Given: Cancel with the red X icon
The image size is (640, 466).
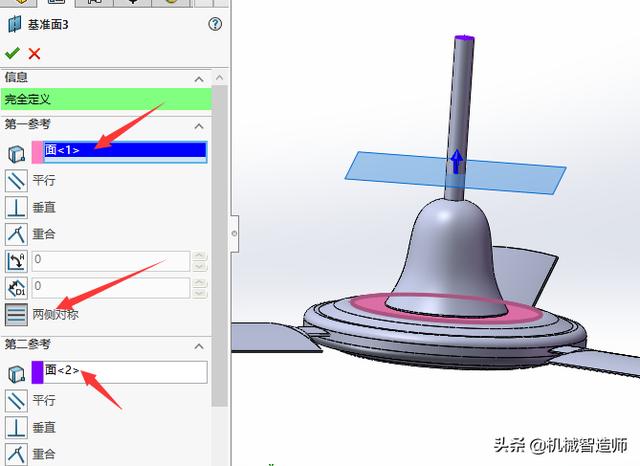Looking at the screenshot, I should tap(34, 53).
